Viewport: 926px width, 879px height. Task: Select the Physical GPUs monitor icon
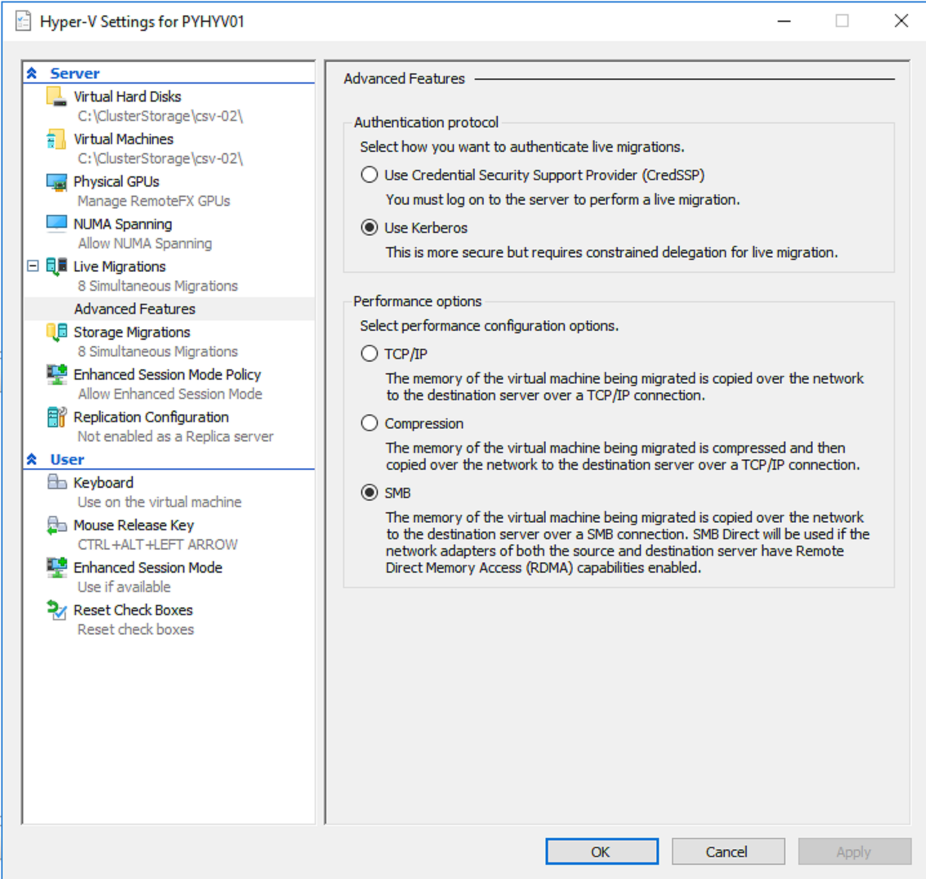click(x=56, y=182)
